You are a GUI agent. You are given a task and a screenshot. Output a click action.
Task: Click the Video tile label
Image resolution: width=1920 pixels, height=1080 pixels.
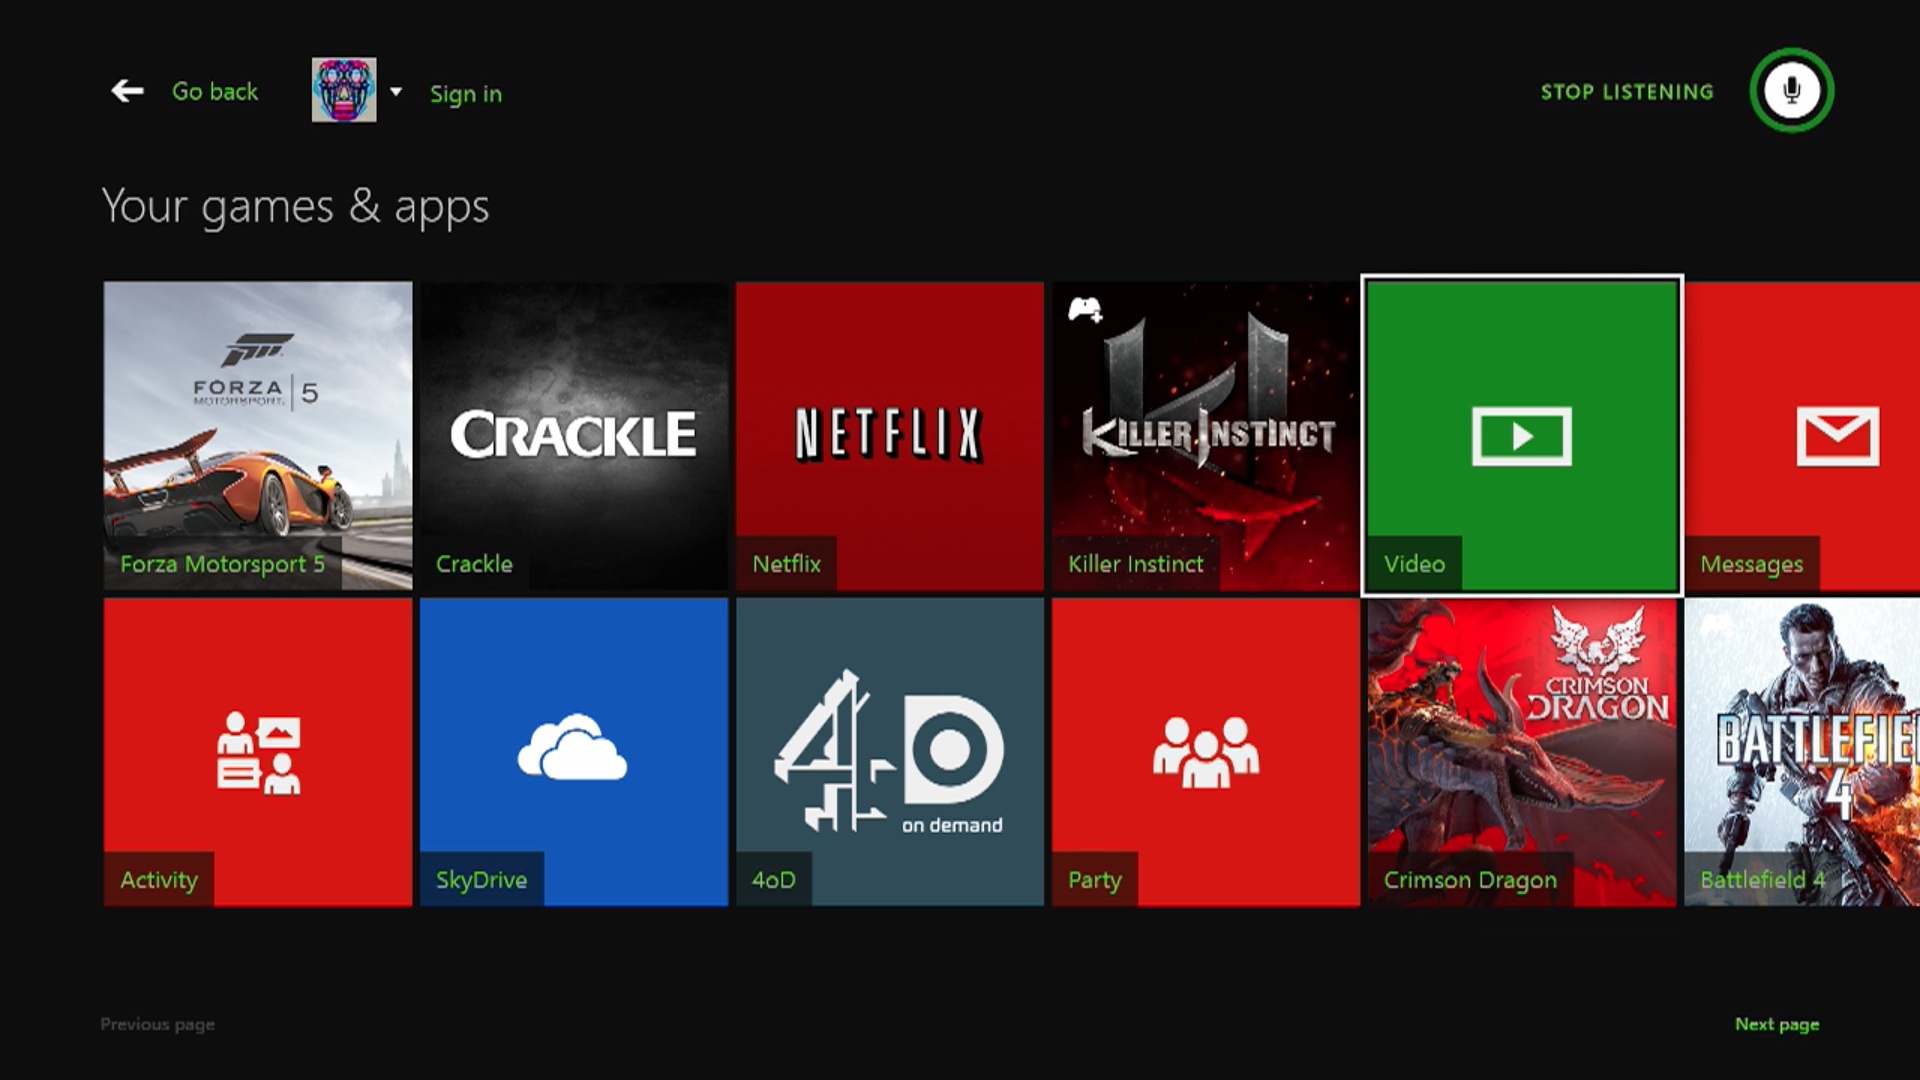(x=1414, y=564)
